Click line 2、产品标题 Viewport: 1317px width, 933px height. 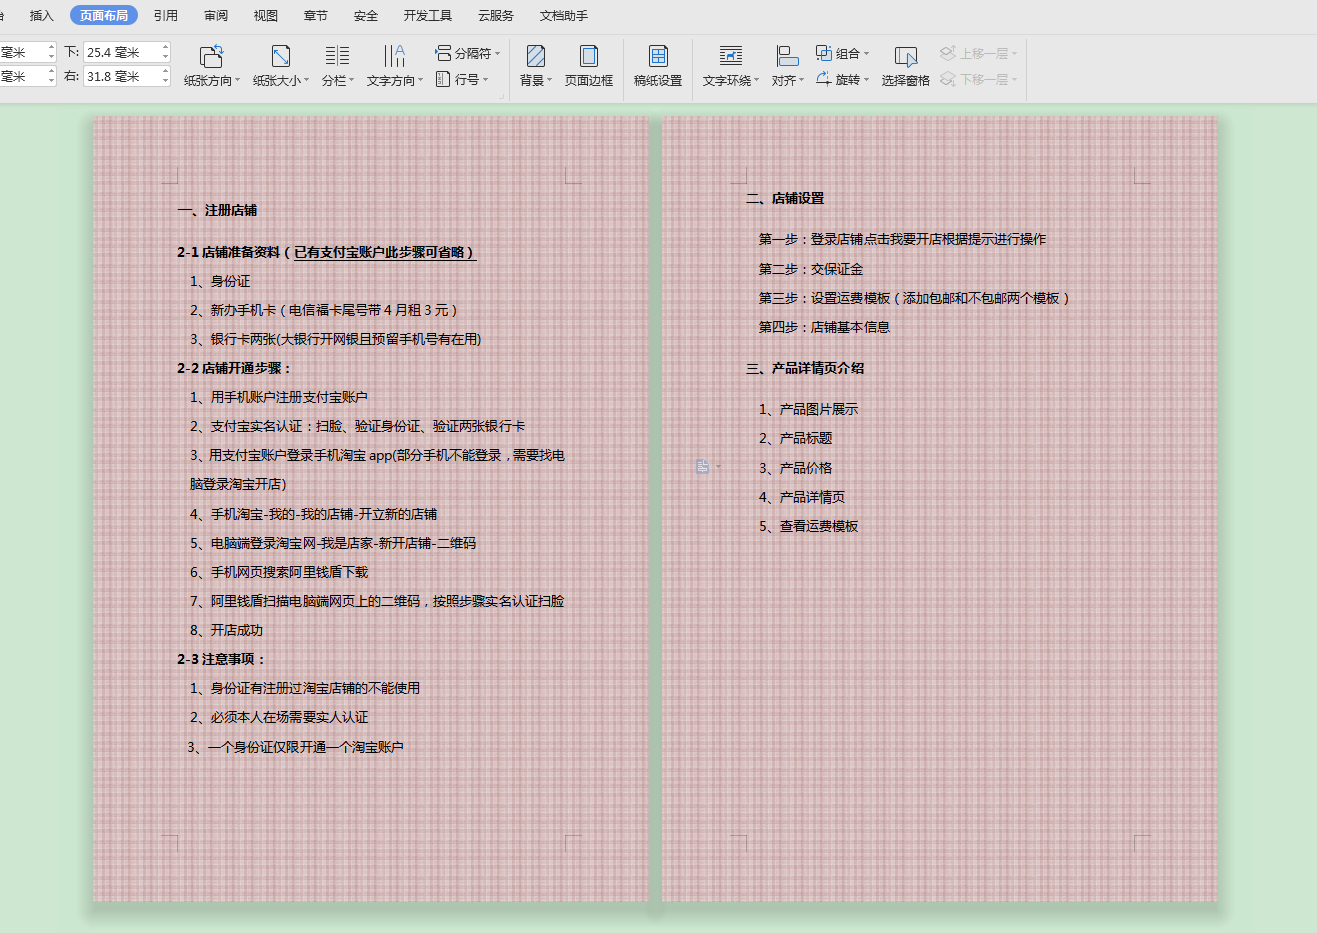coord(795,438)
